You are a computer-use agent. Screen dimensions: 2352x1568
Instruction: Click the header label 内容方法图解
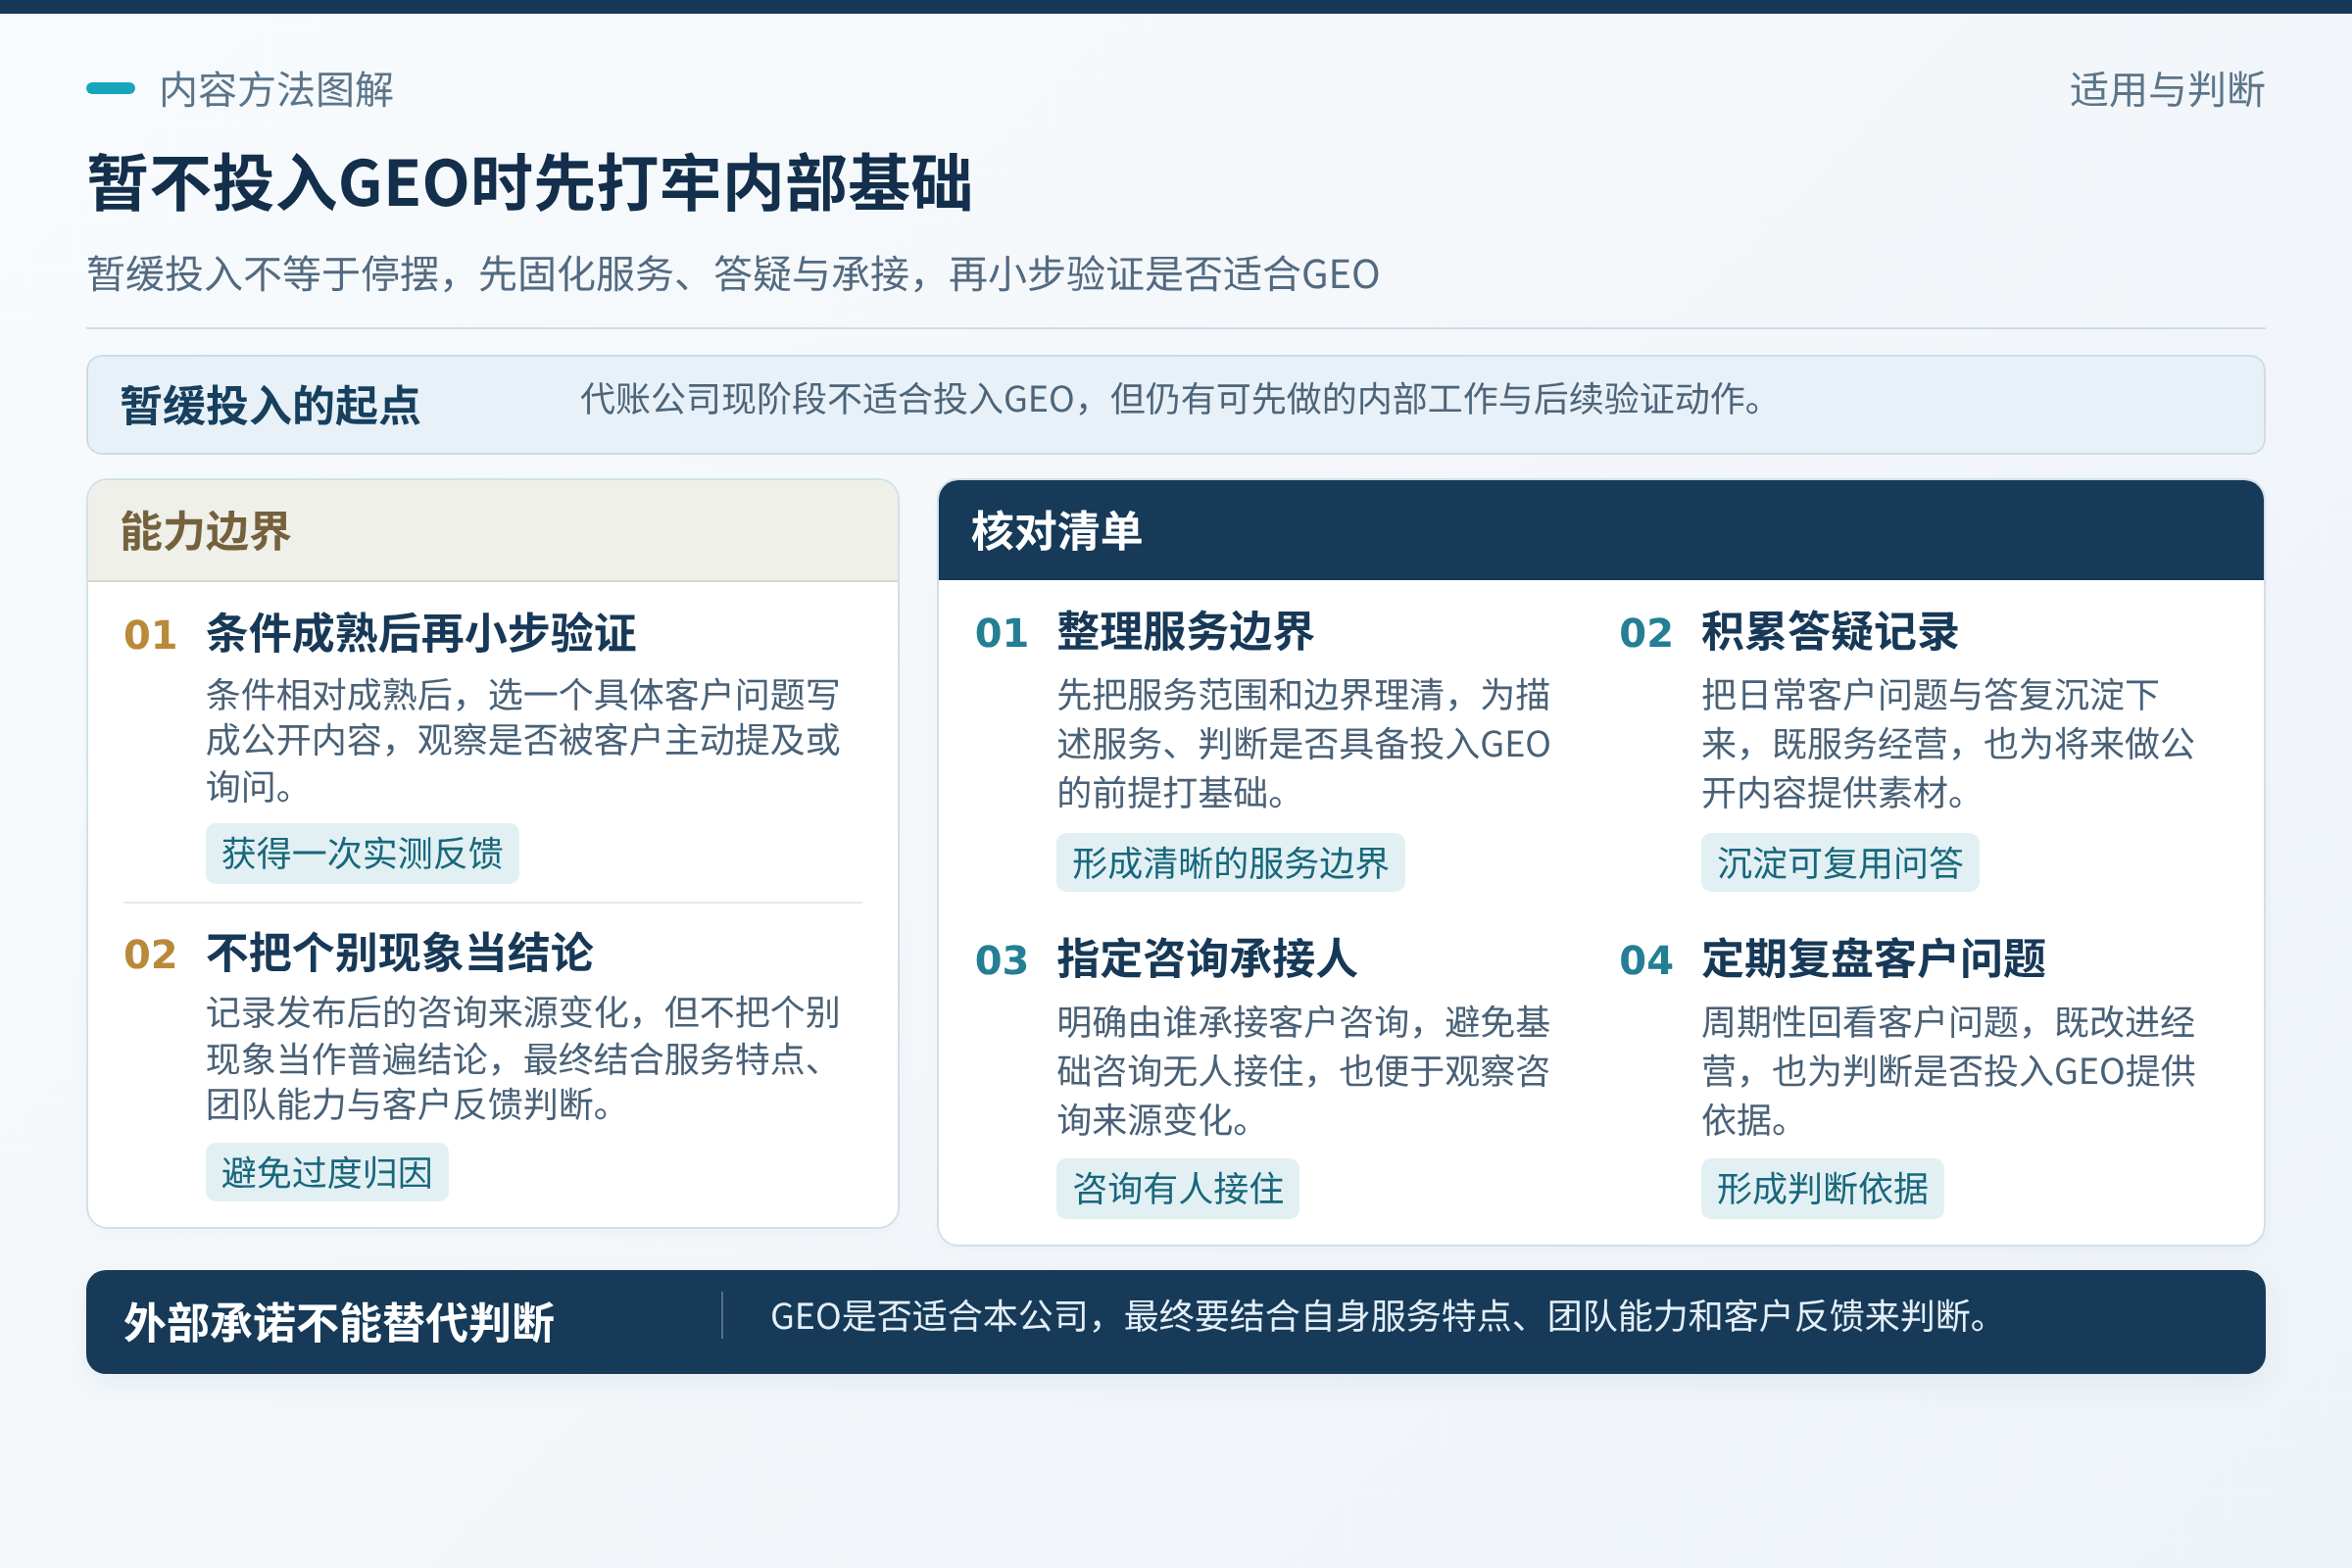[276, 90]
